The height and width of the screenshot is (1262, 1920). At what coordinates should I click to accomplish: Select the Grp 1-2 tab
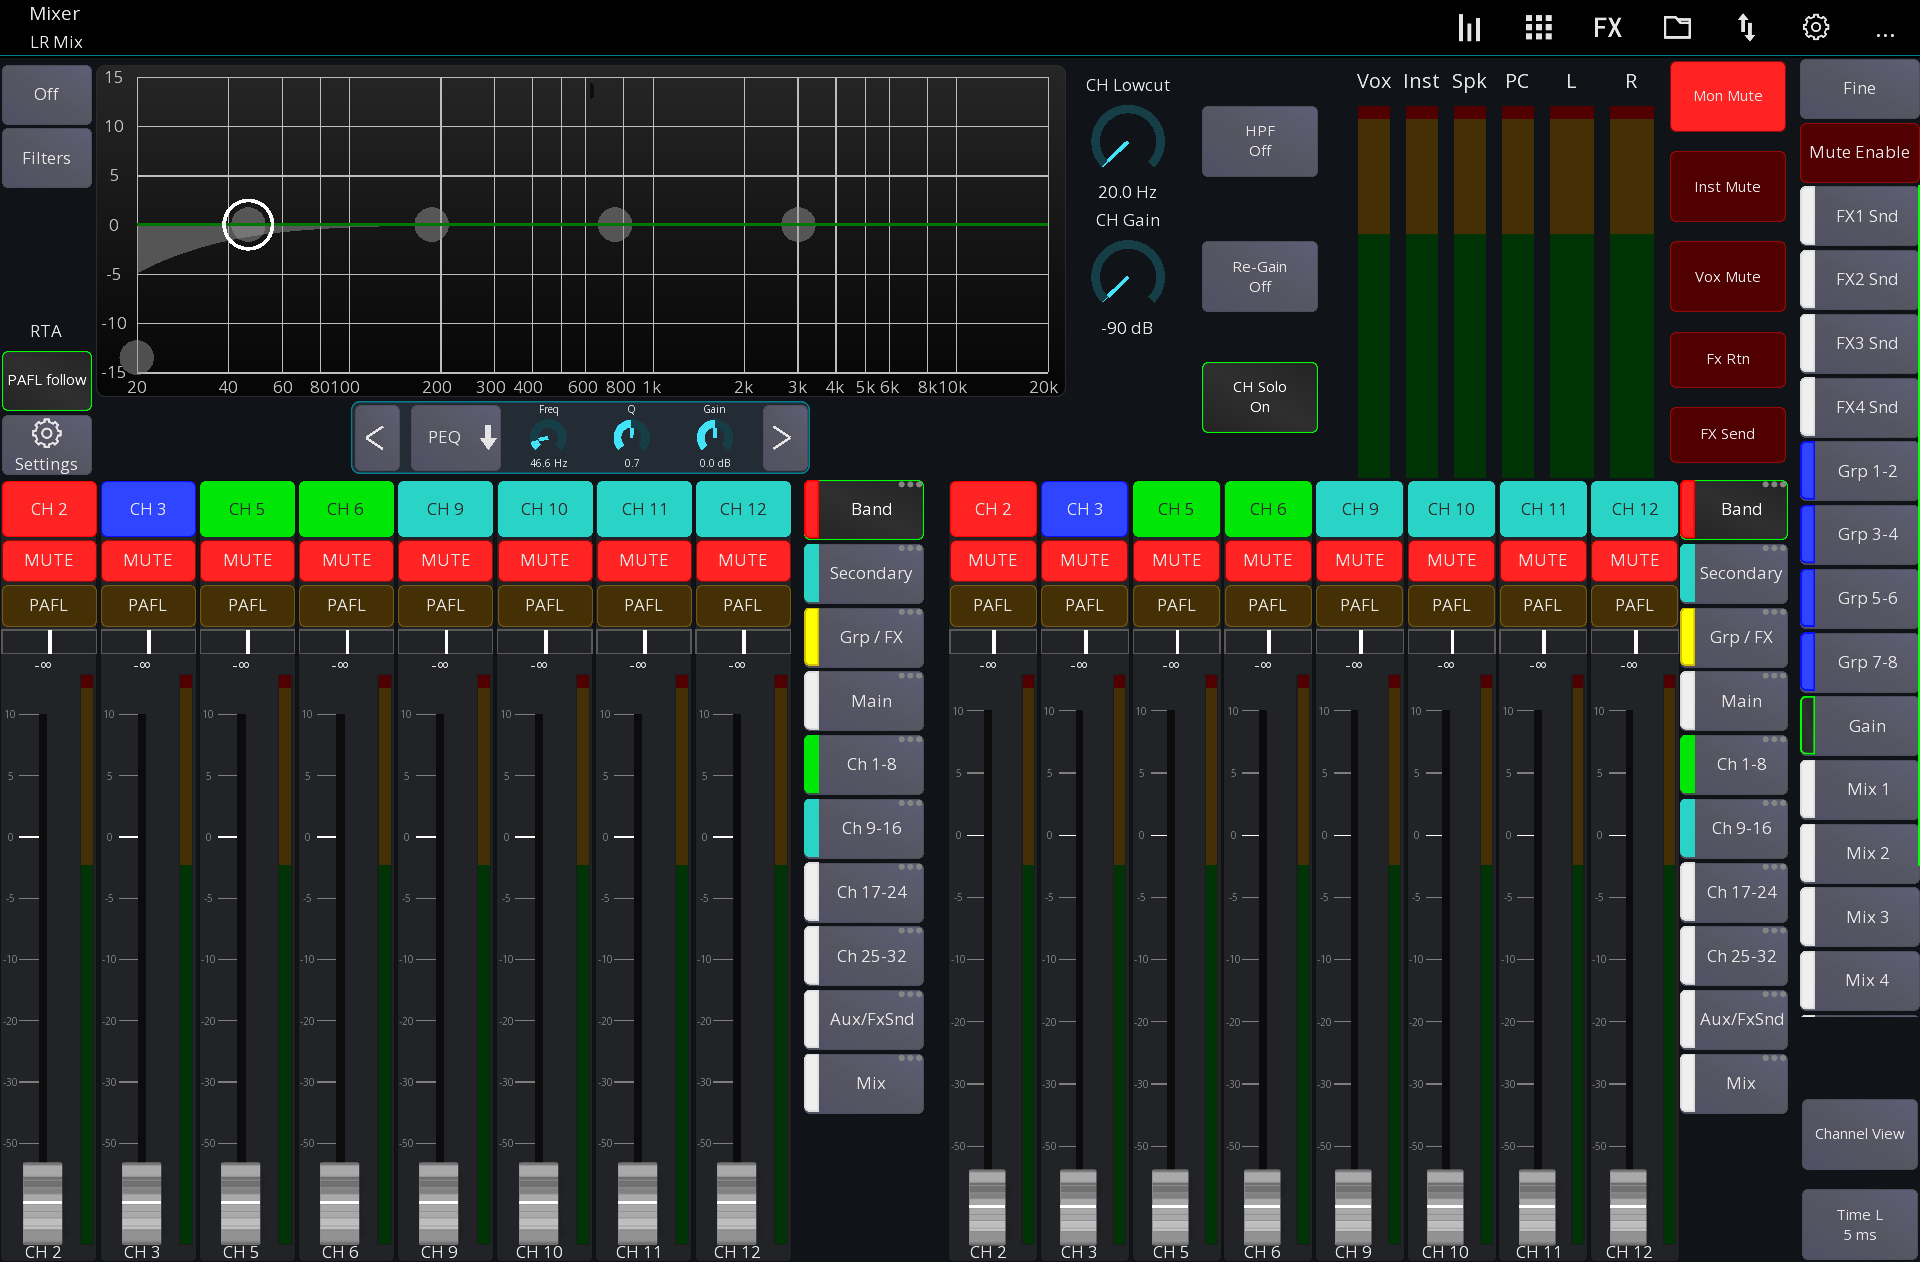(x=1864, y=470)
